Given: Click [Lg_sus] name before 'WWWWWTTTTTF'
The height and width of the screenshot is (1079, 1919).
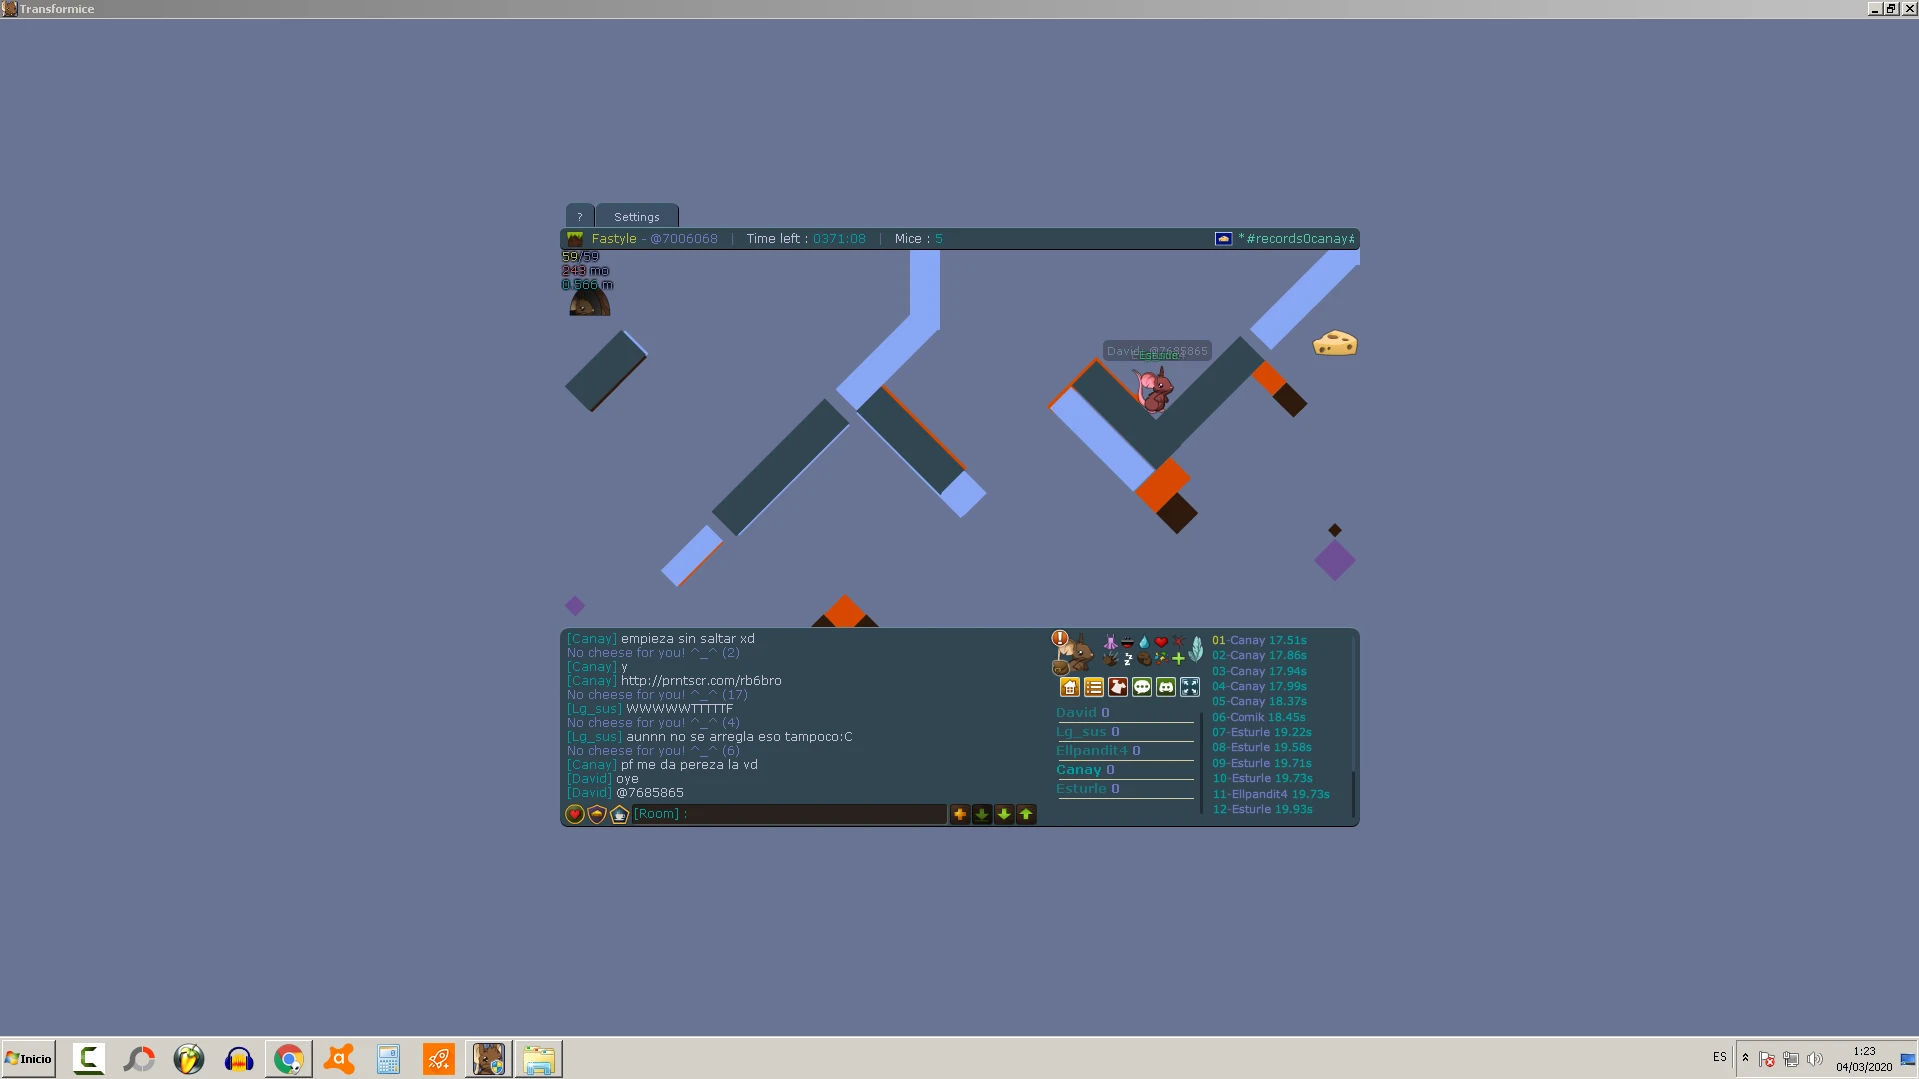Looking at the screenshot, I should tap(594, 708).
